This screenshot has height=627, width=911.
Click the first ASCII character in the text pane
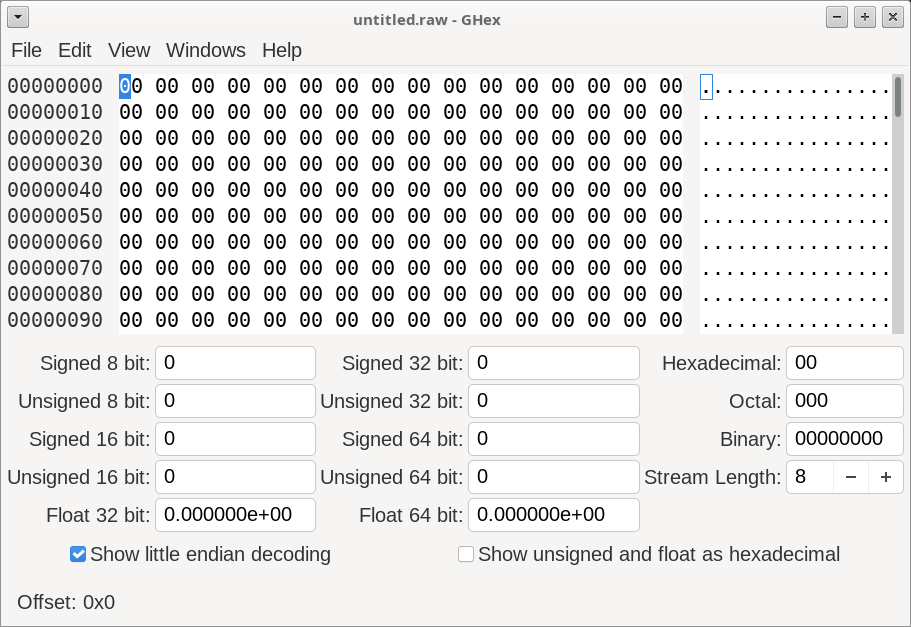tap(706, 87)
